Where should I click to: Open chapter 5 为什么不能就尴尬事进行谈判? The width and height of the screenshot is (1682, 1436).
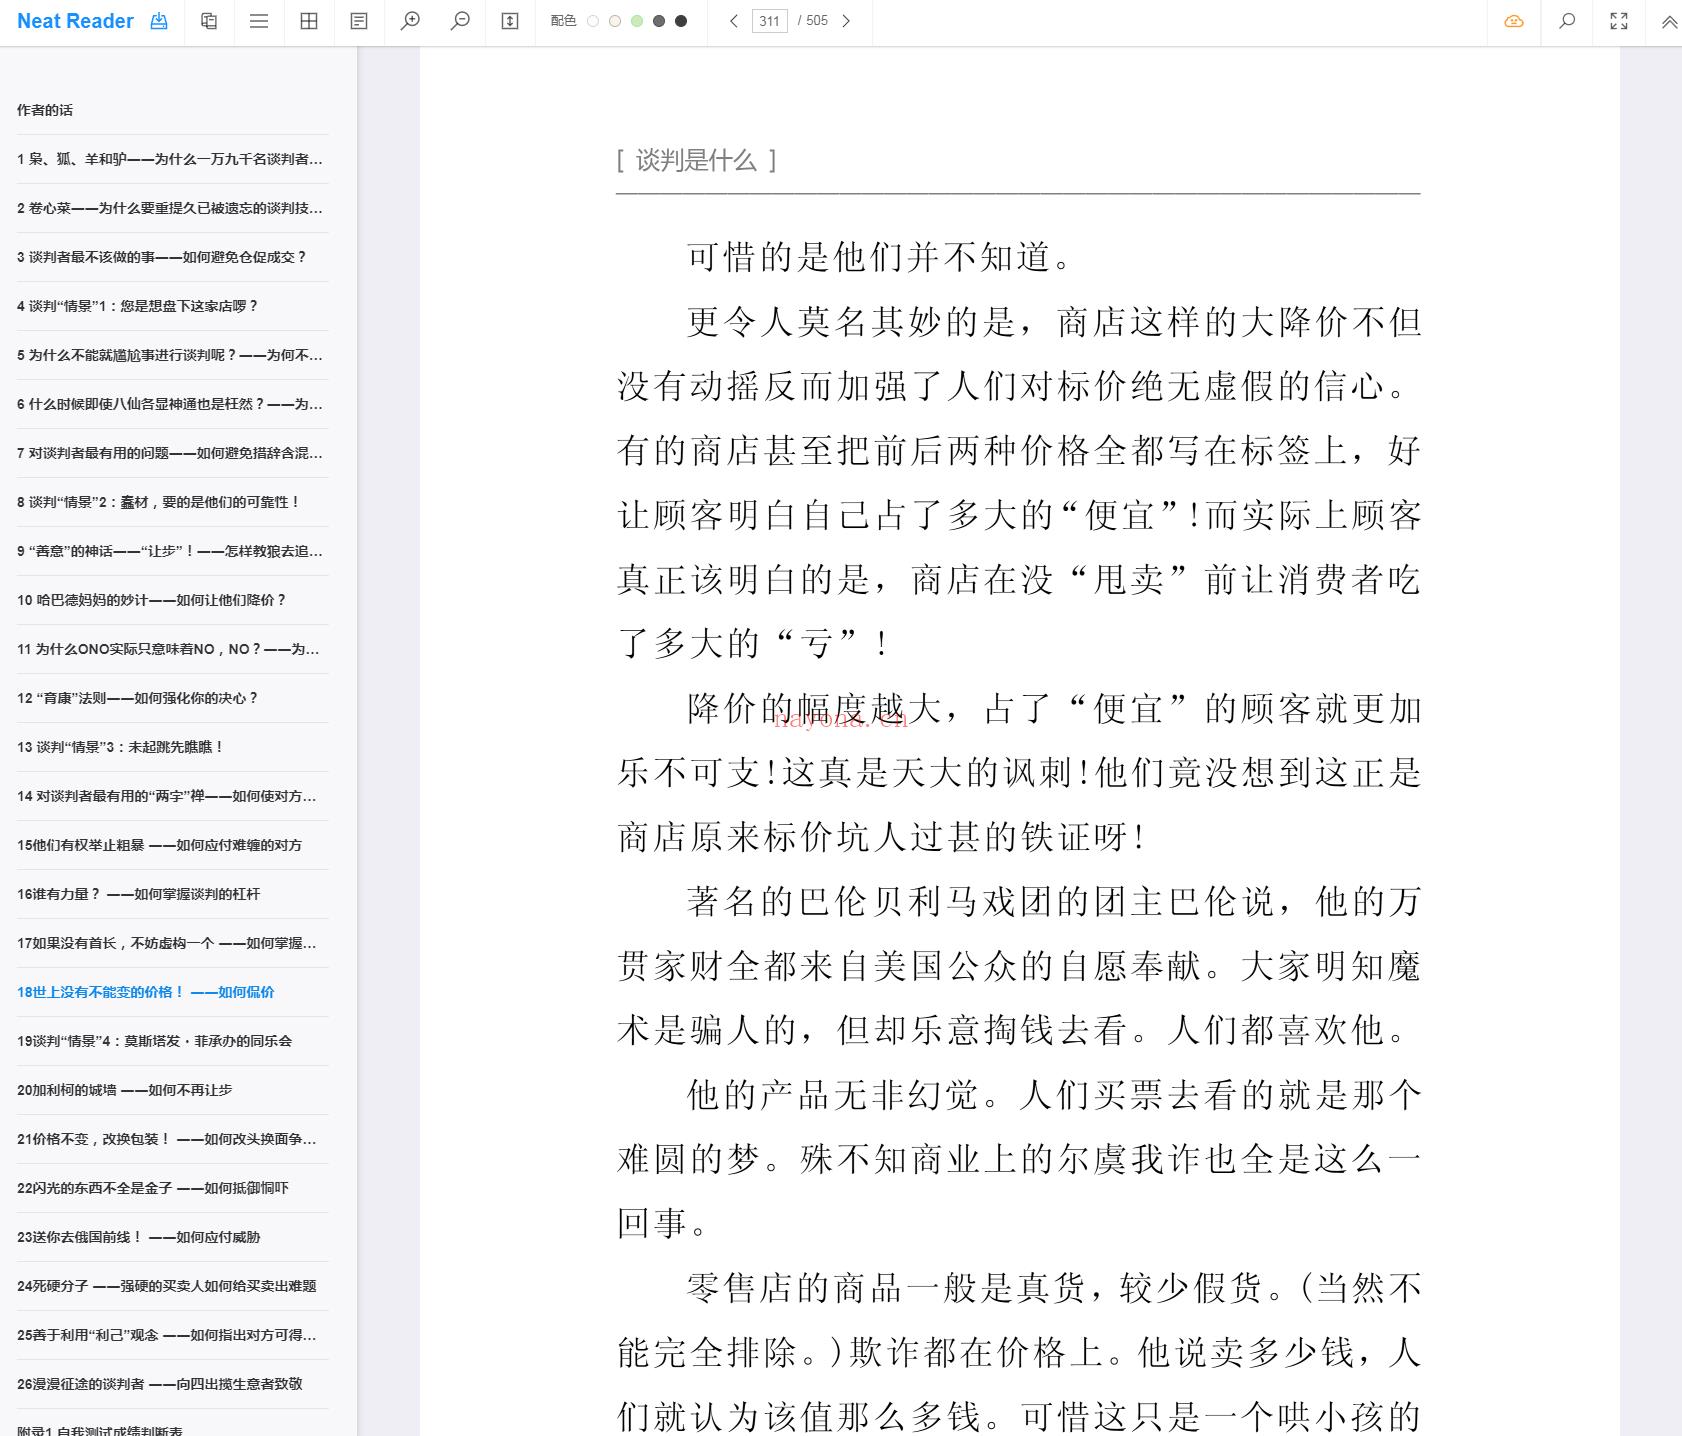click(x=170, y=355)
